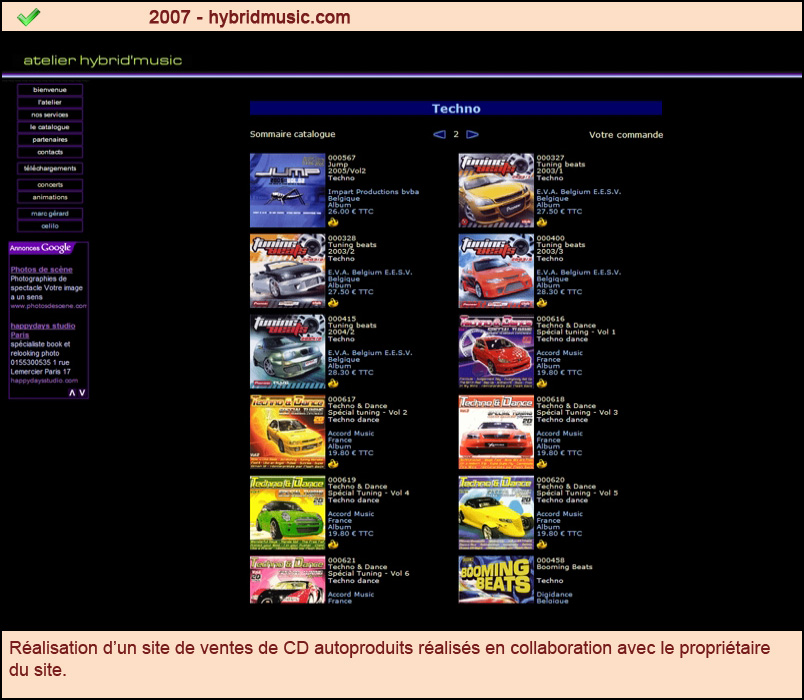Image resolution: width=804 pixels, height=700 pixels.
Task: Open the Tuning beats 2003/3 red car cover
Action: click(496, 271)
